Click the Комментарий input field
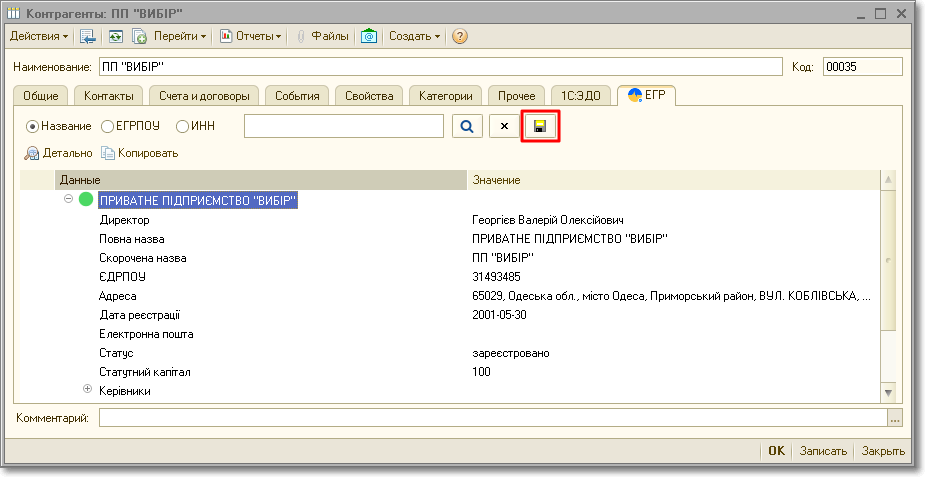 [x=492, y=417]
